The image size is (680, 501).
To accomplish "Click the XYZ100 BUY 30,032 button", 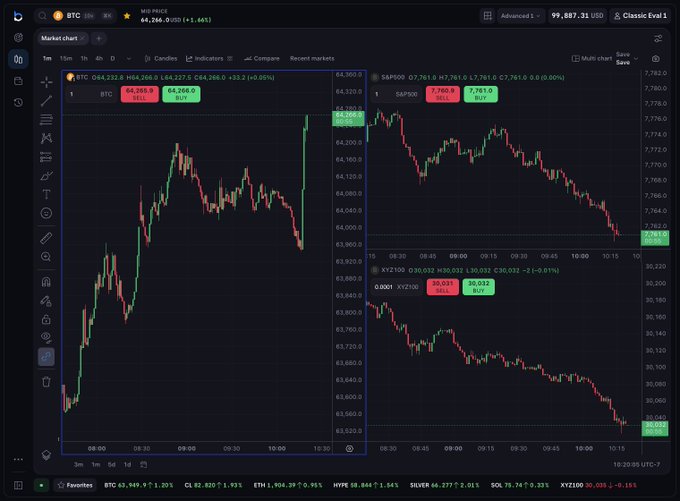I will tap(478, 287).
